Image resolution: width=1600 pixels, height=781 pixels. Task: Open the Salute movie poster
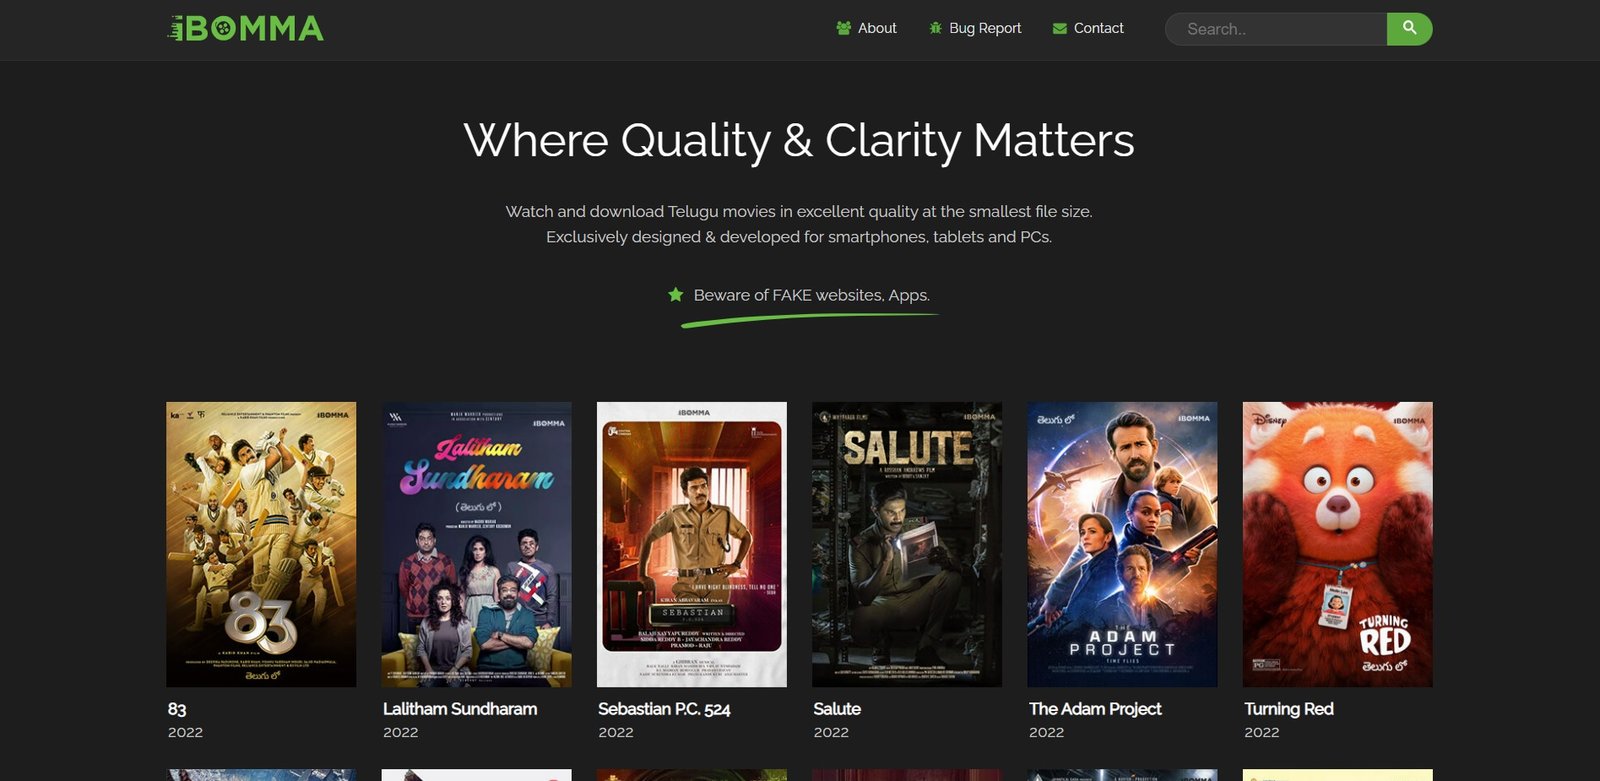907,544
